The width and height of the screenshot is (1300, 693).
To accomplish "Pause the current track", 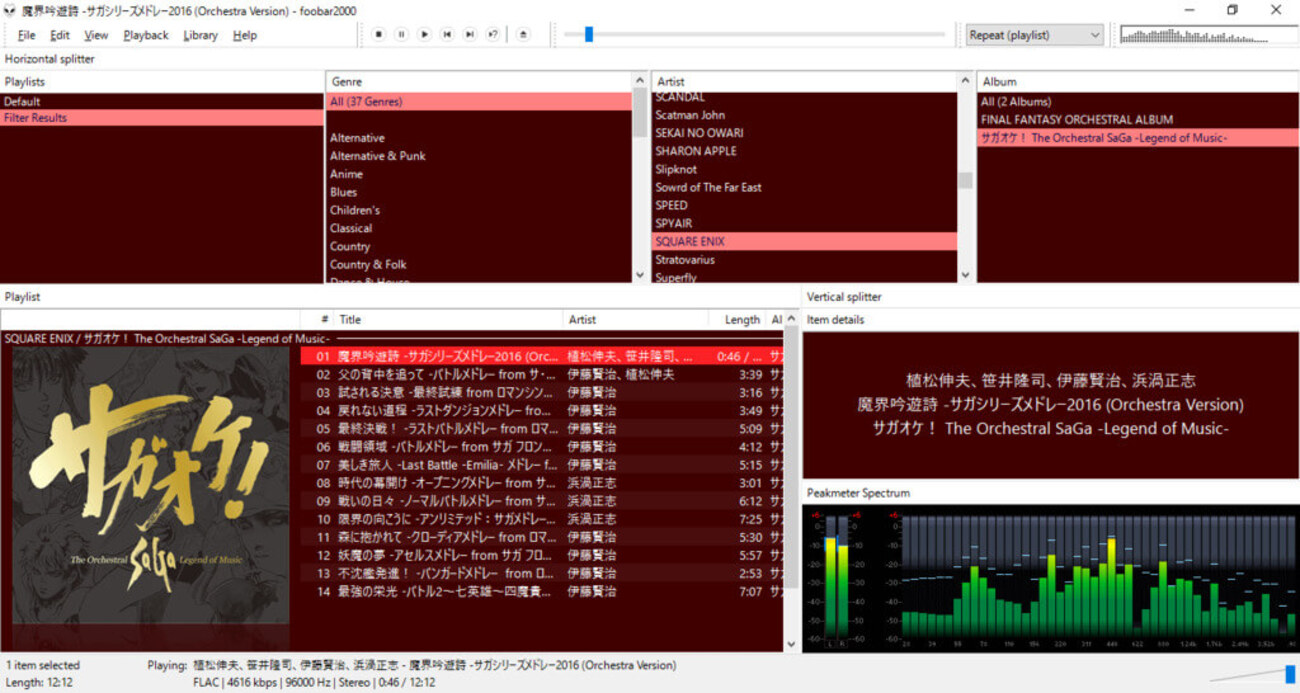I will 402,34.
